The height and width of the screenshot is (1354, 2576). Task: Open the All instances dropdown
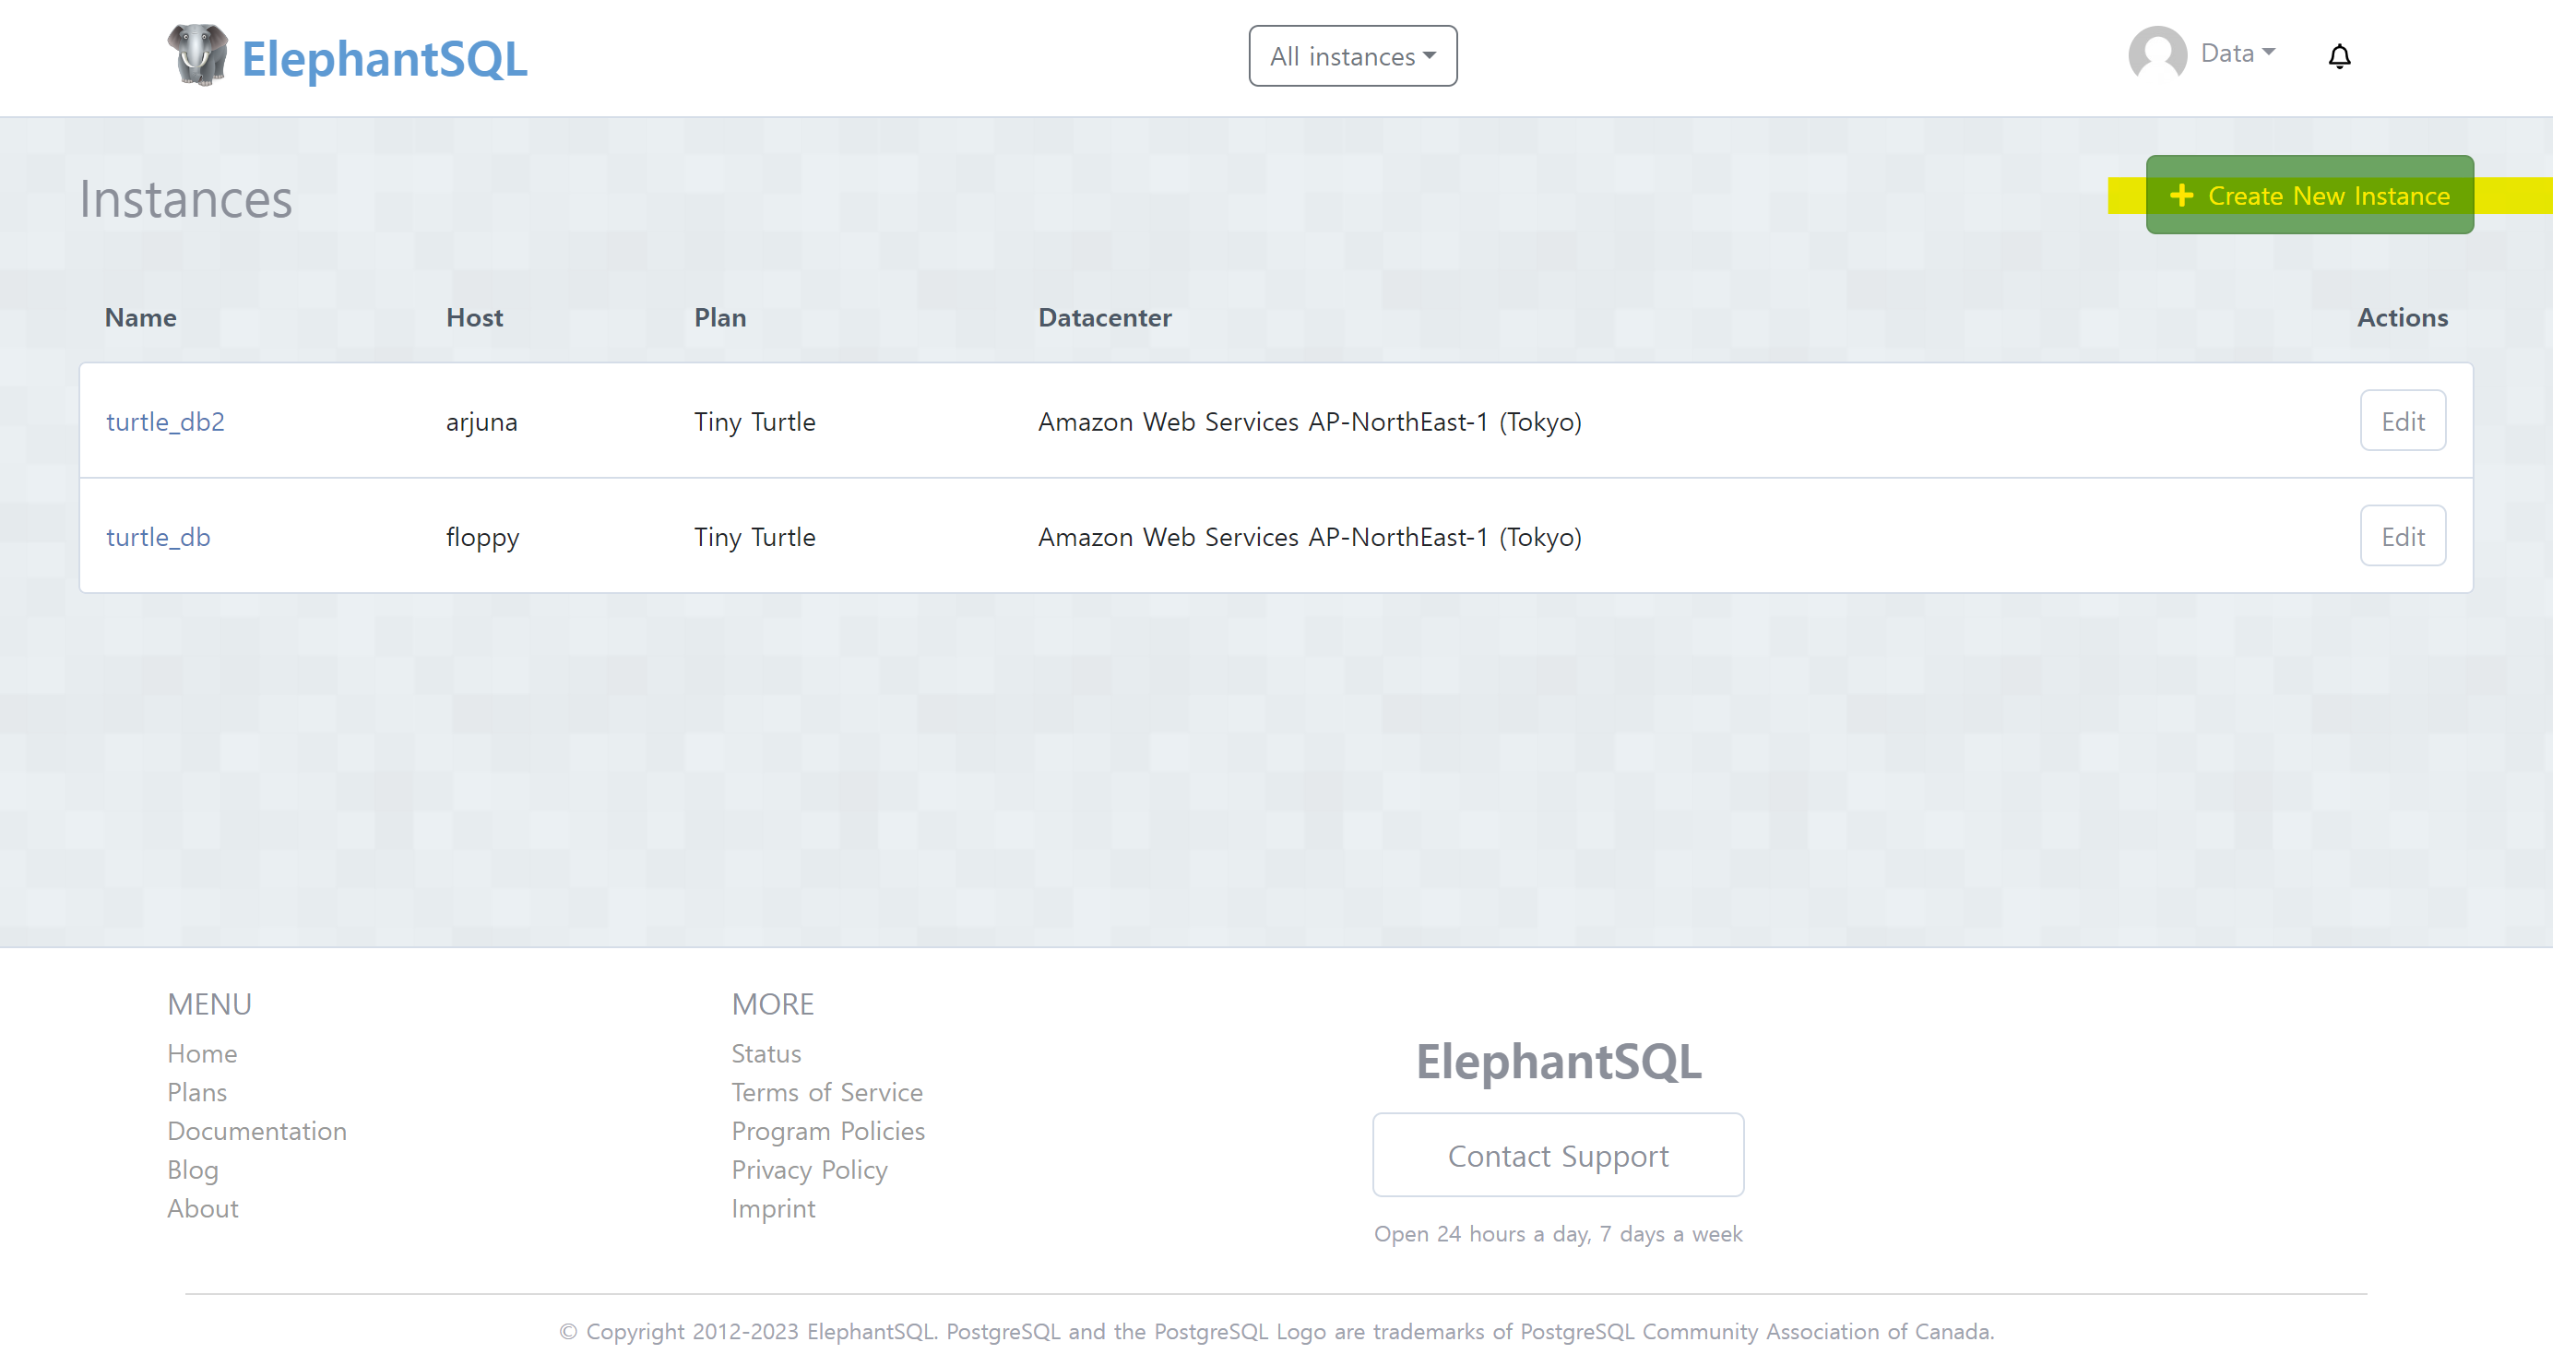(1352, 56)
